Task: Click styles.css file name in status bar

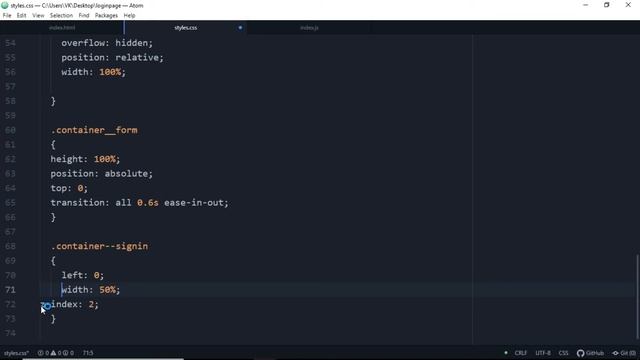Action: [x=16, y=353]
